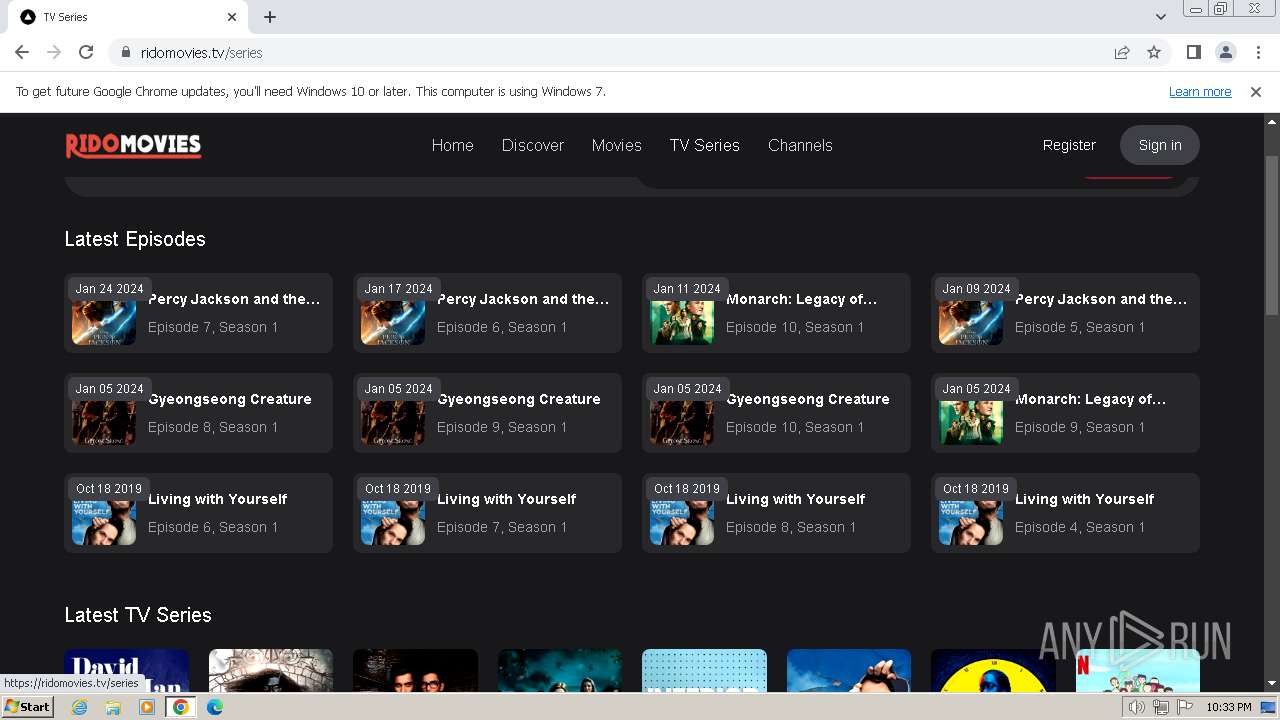This screenshot has width=1280, height=720.
Task: Open the Discover menu item
Action: (533, 145)
